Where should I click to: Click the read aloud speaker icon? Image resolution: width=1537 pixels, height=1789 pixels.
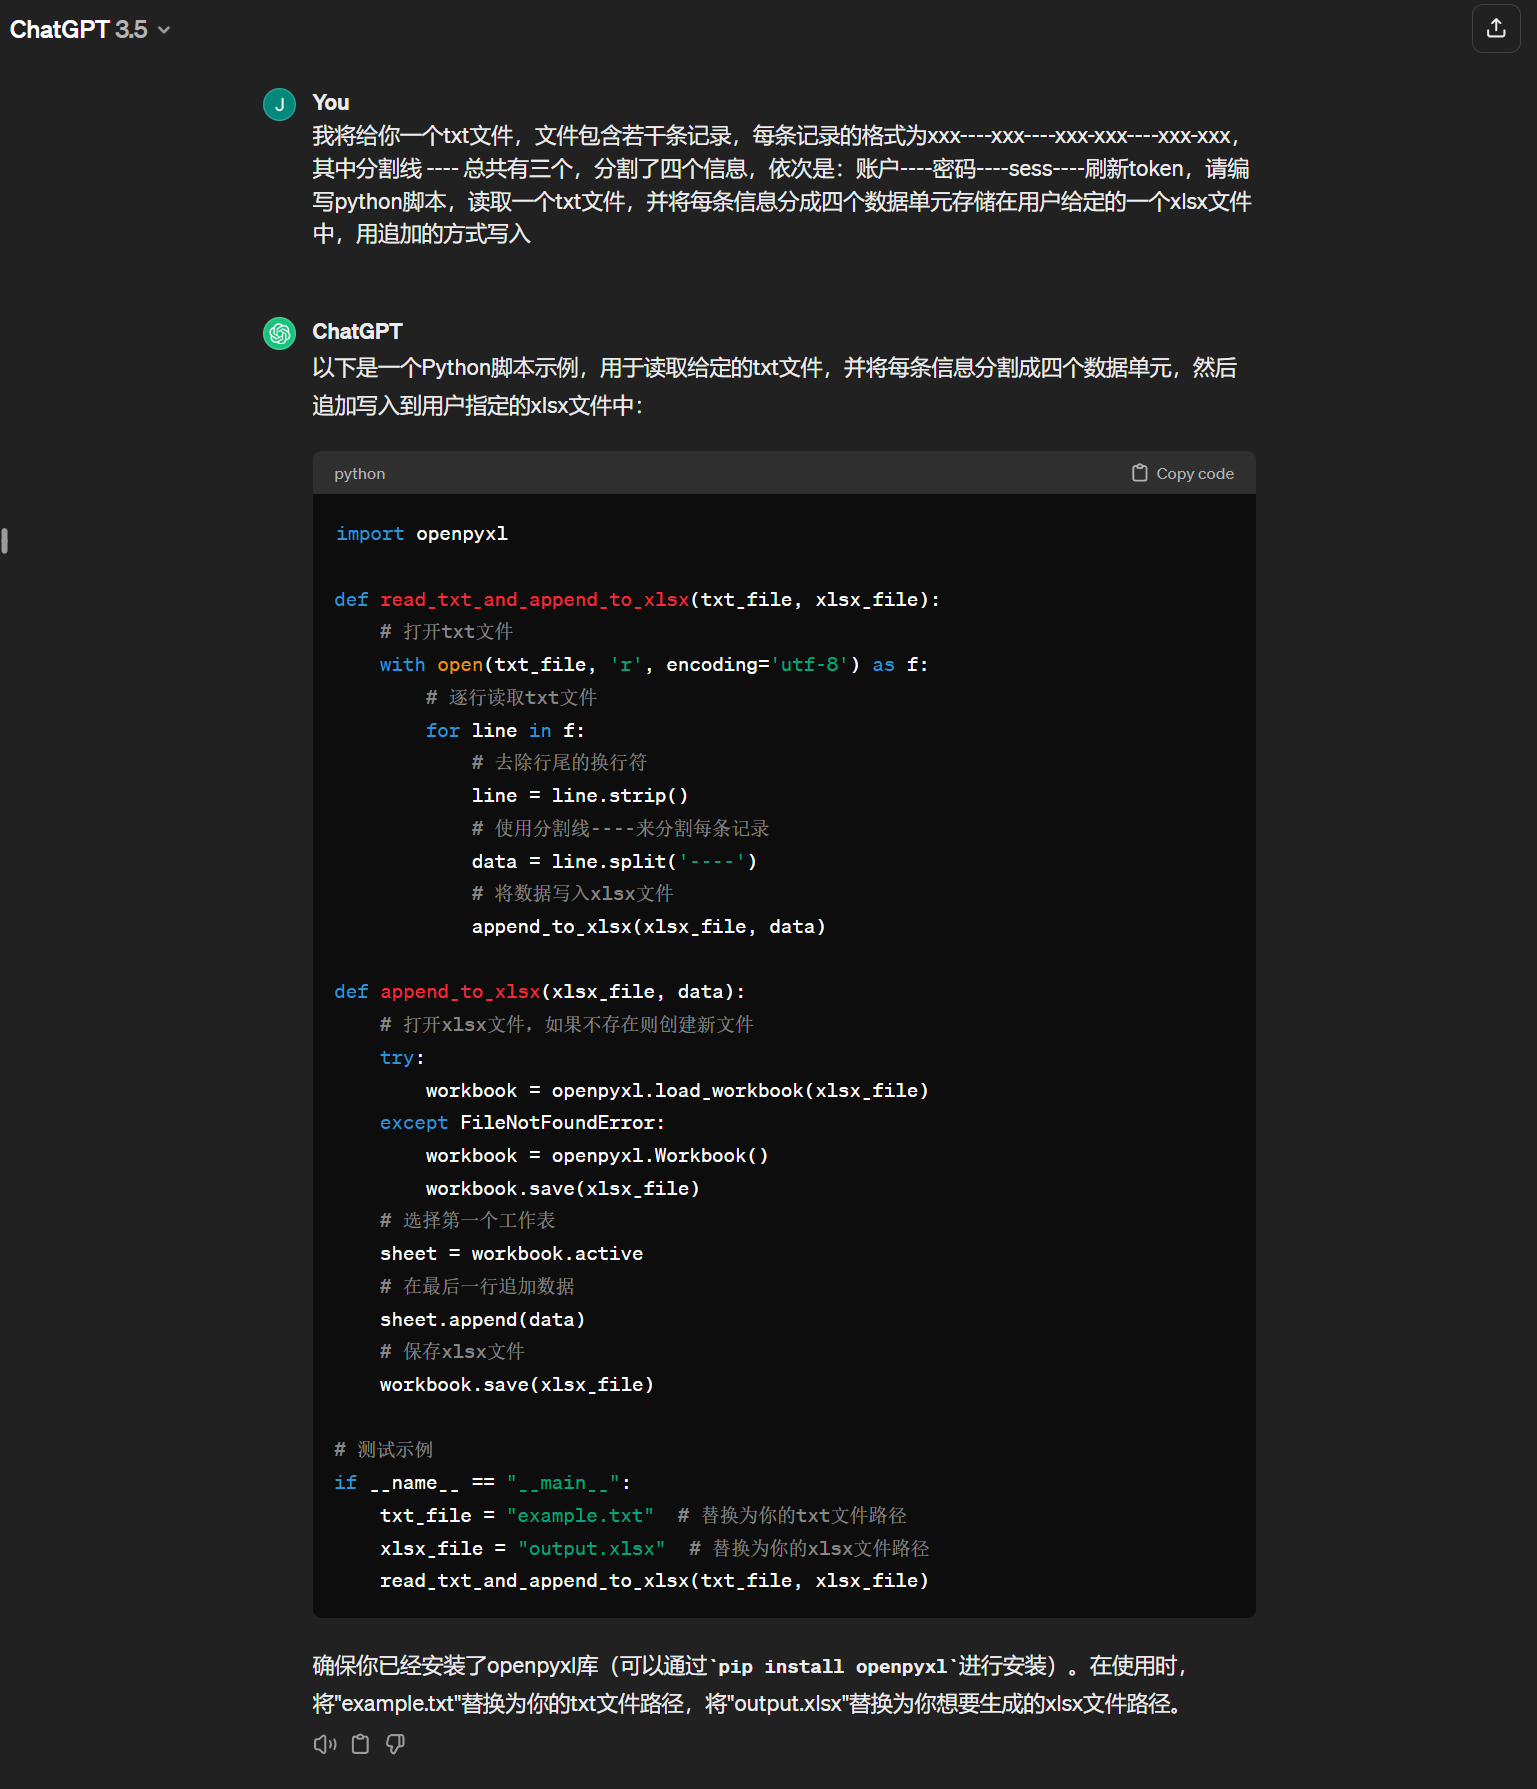click(x=324, y=1744)
